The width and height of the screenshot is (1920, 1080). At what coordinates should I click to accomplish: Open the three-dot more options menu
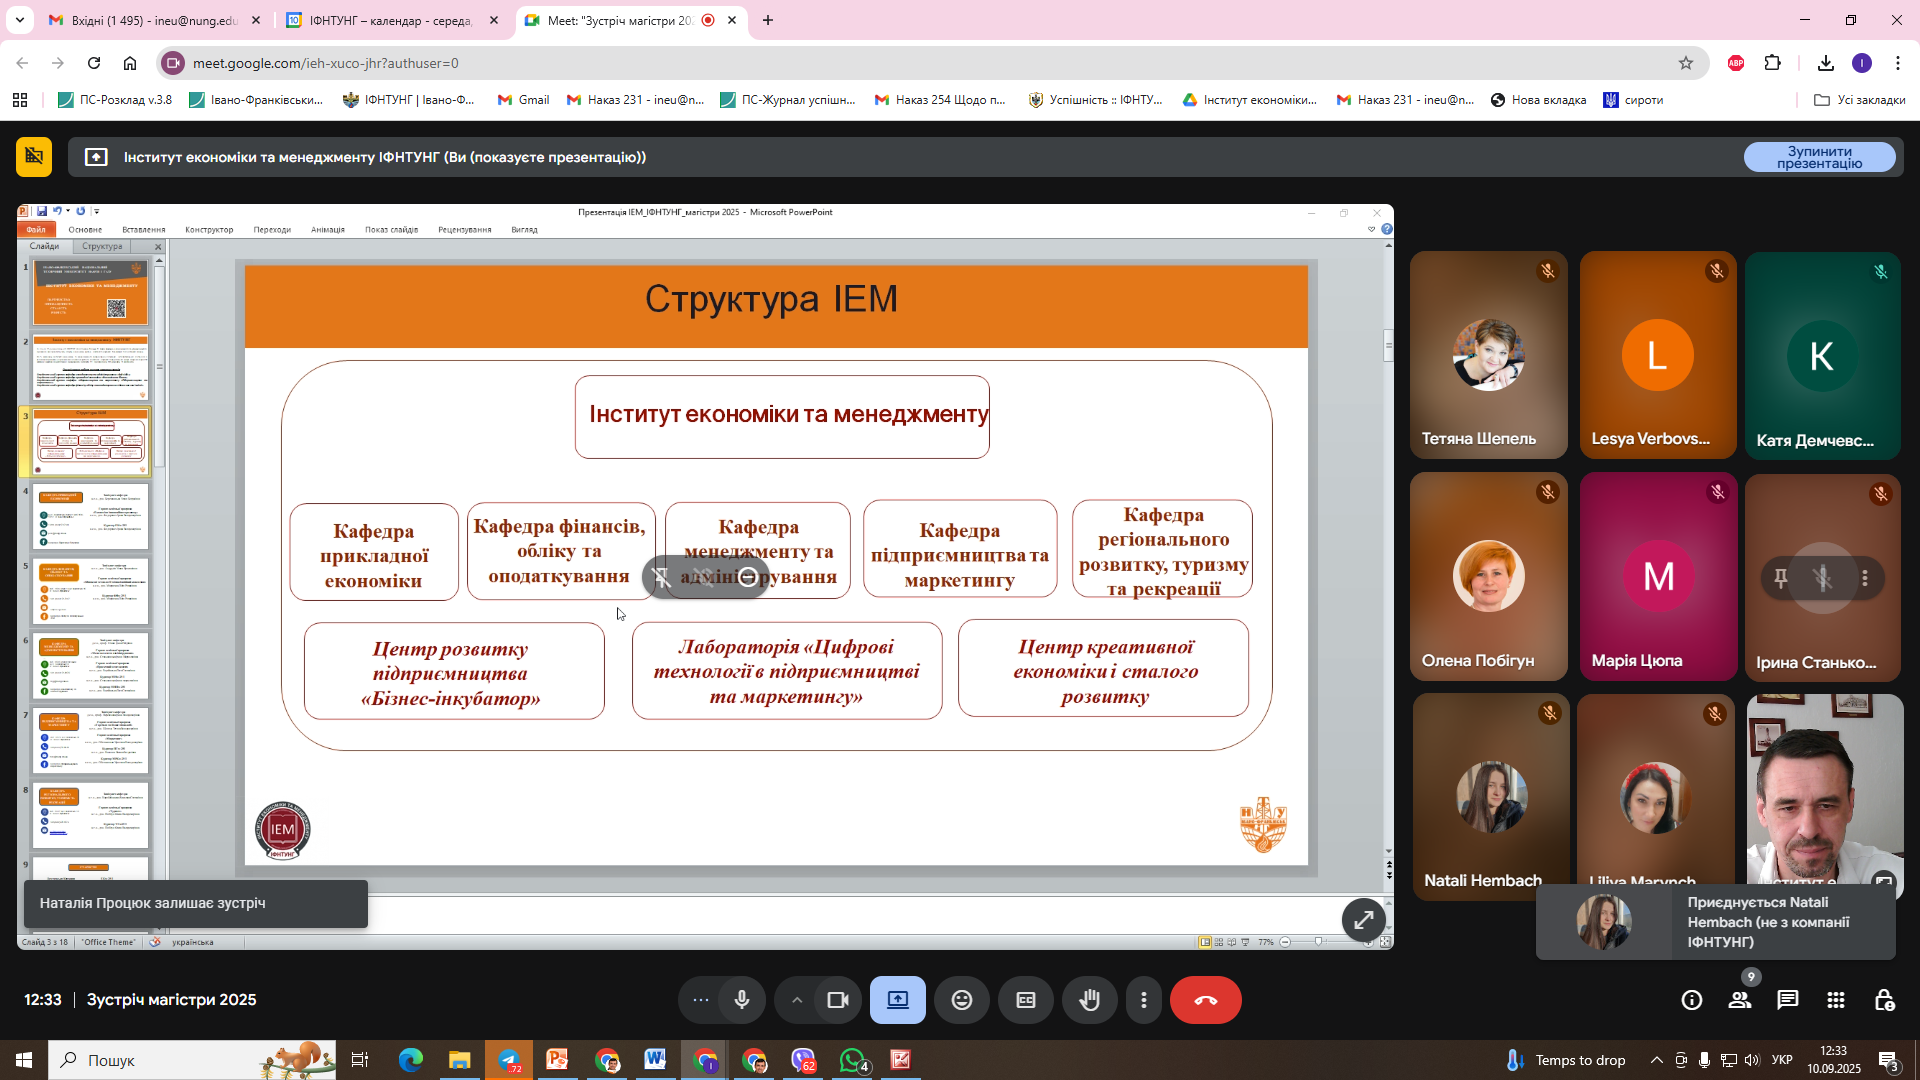[1144, 1000]
